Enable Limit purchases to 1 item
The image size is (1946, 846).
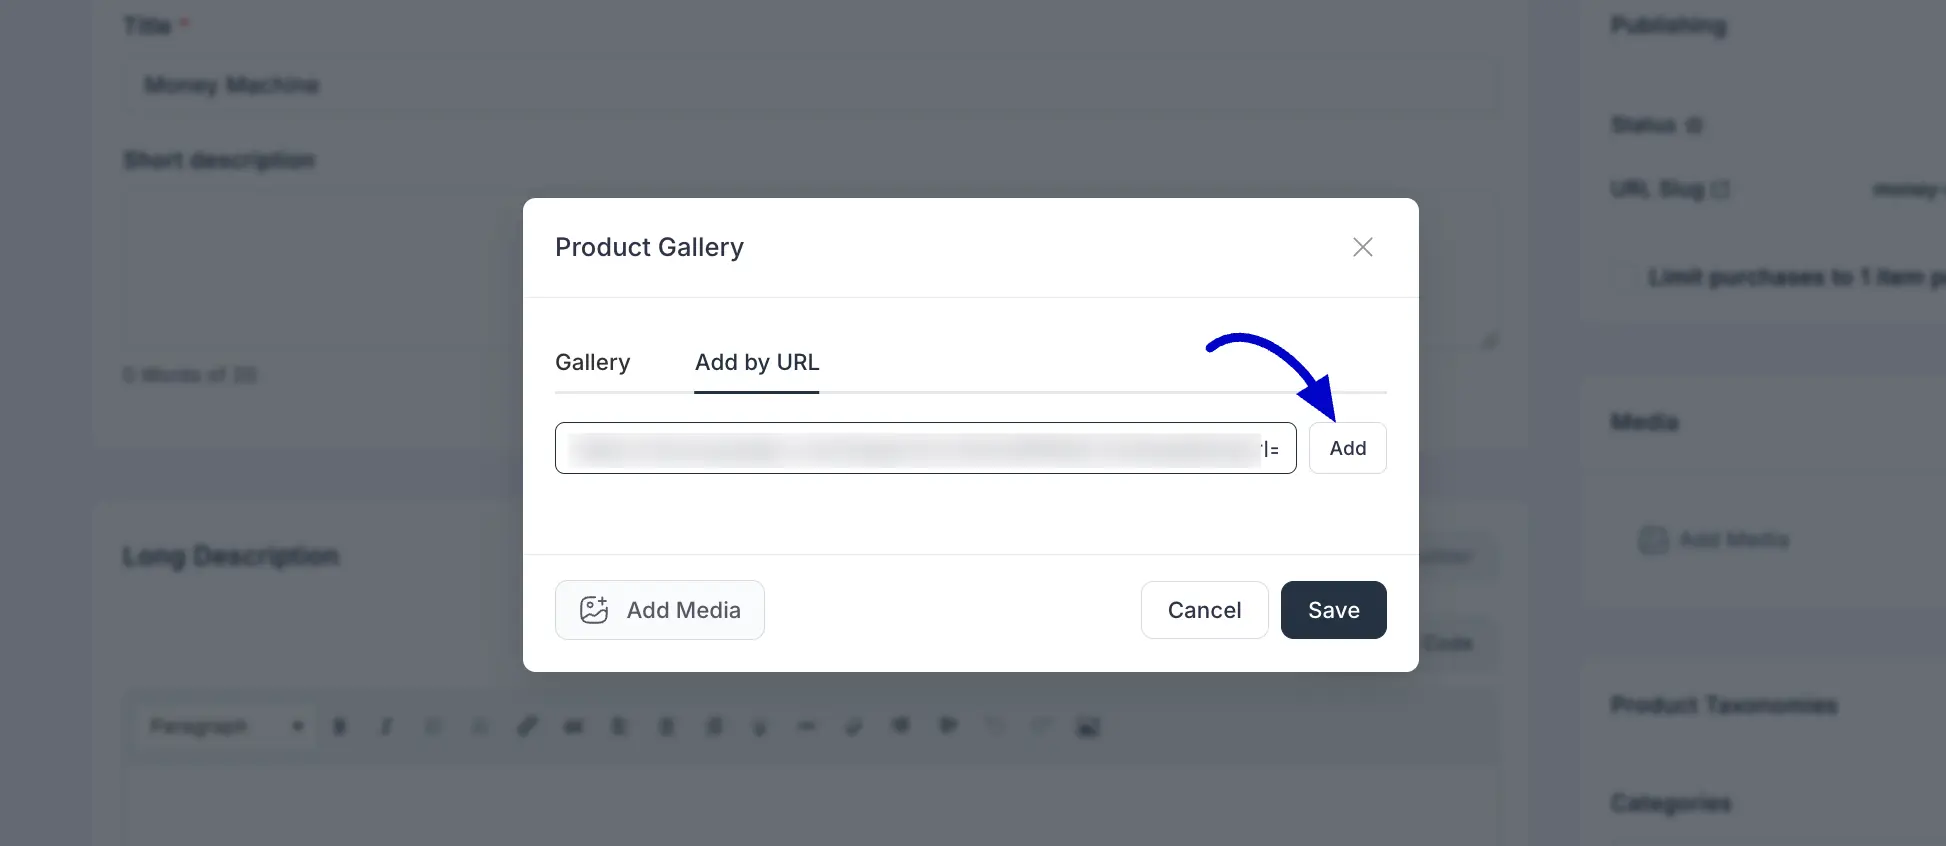point(1626,278)
